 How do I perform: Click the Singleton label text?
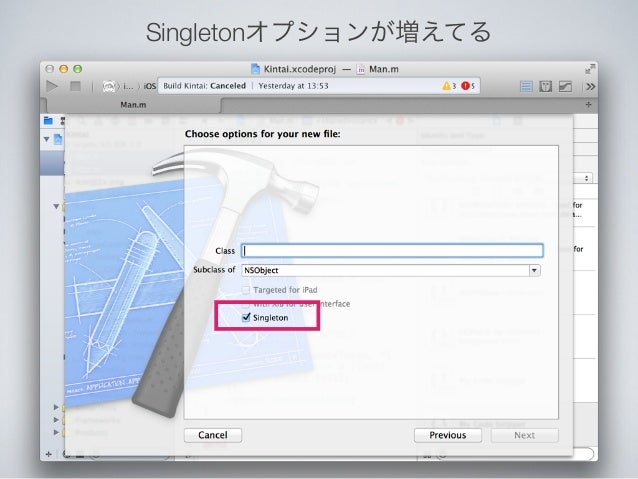pos(271,318)
